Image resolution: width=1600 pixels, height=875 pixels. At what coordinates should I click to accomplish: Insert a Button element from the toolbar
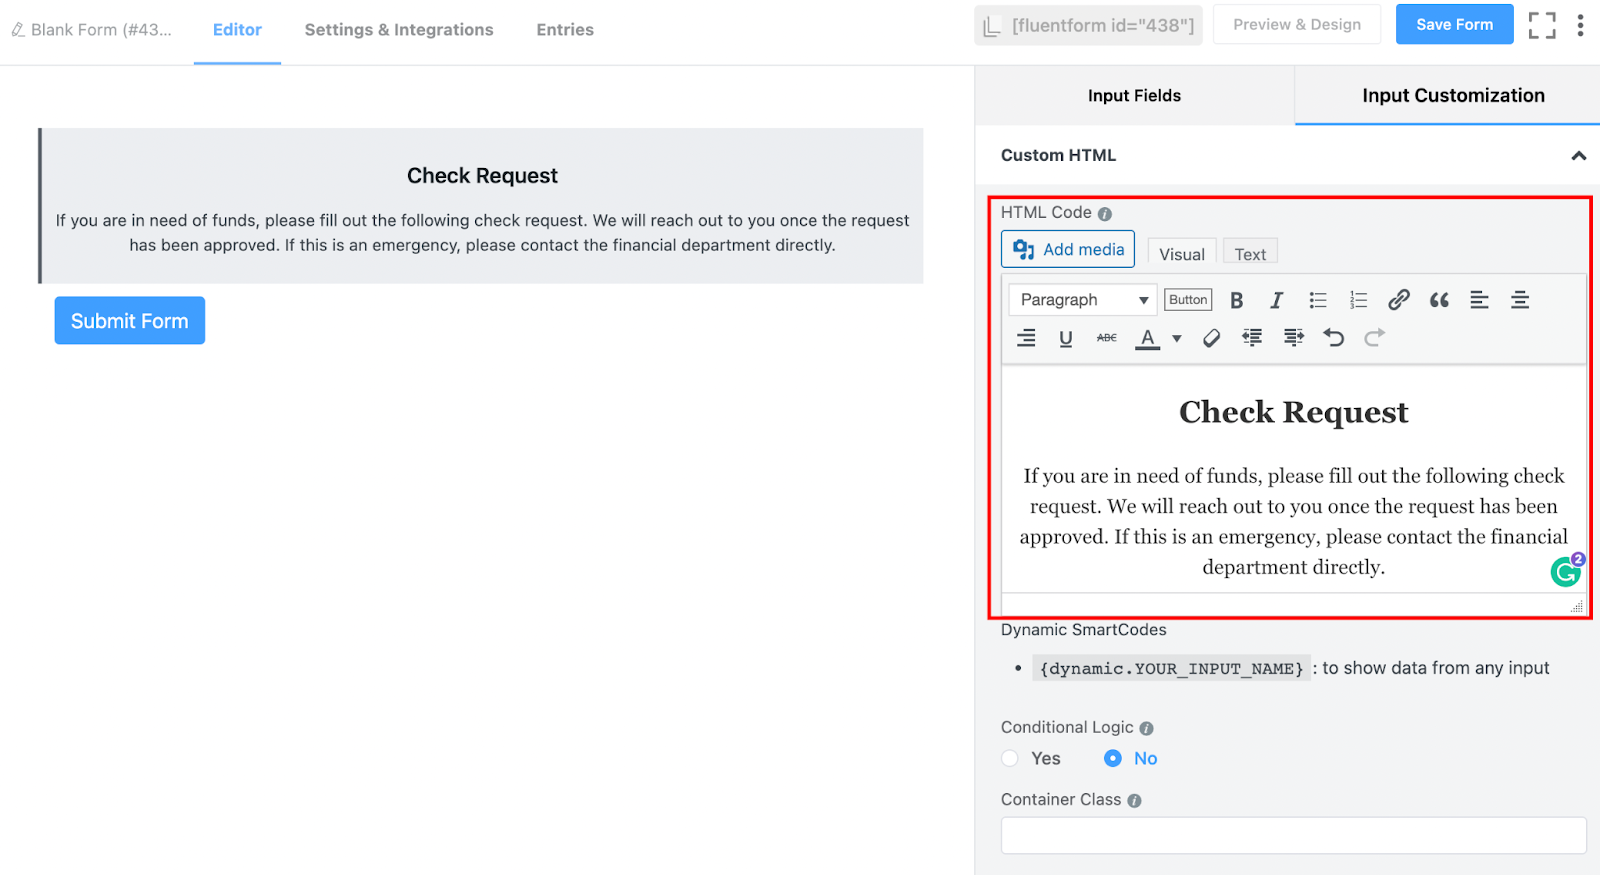[x=1188, y=300]
